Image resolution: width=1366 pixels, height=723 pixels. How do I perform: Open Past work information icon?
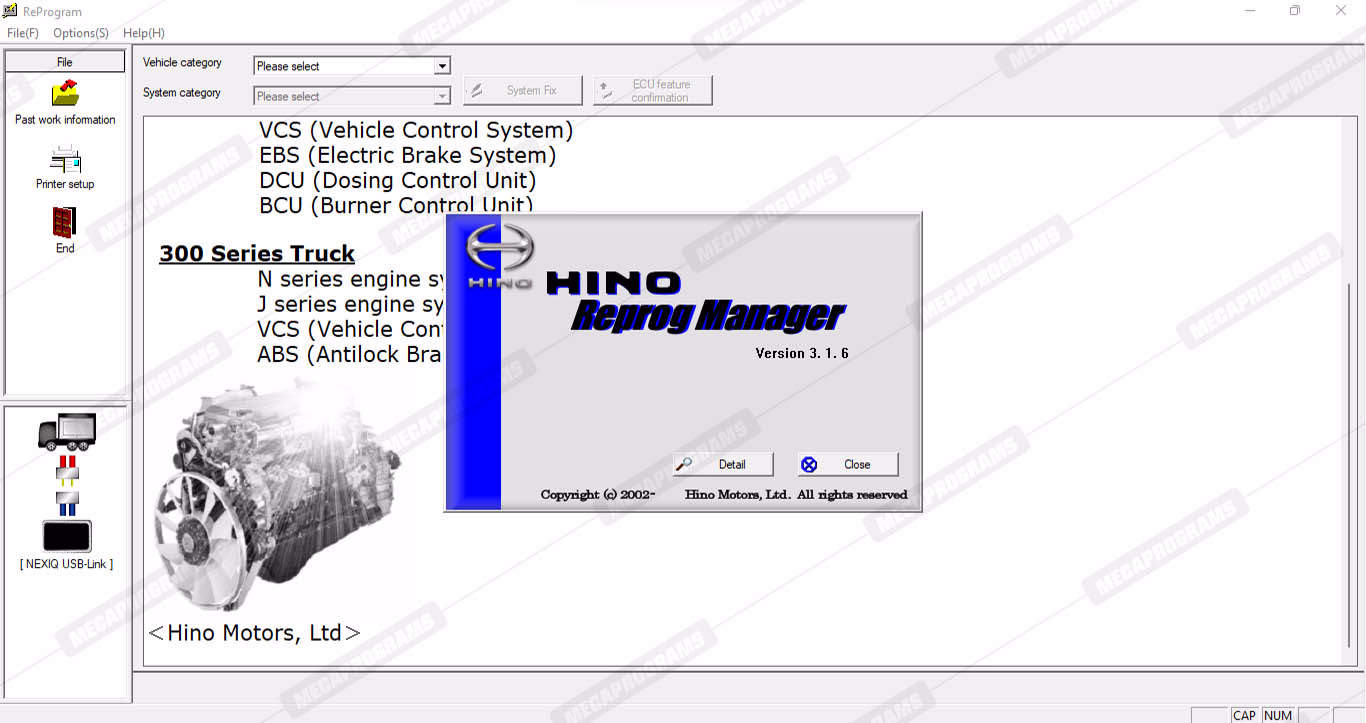pyautogui.click(x=65, y=93)
